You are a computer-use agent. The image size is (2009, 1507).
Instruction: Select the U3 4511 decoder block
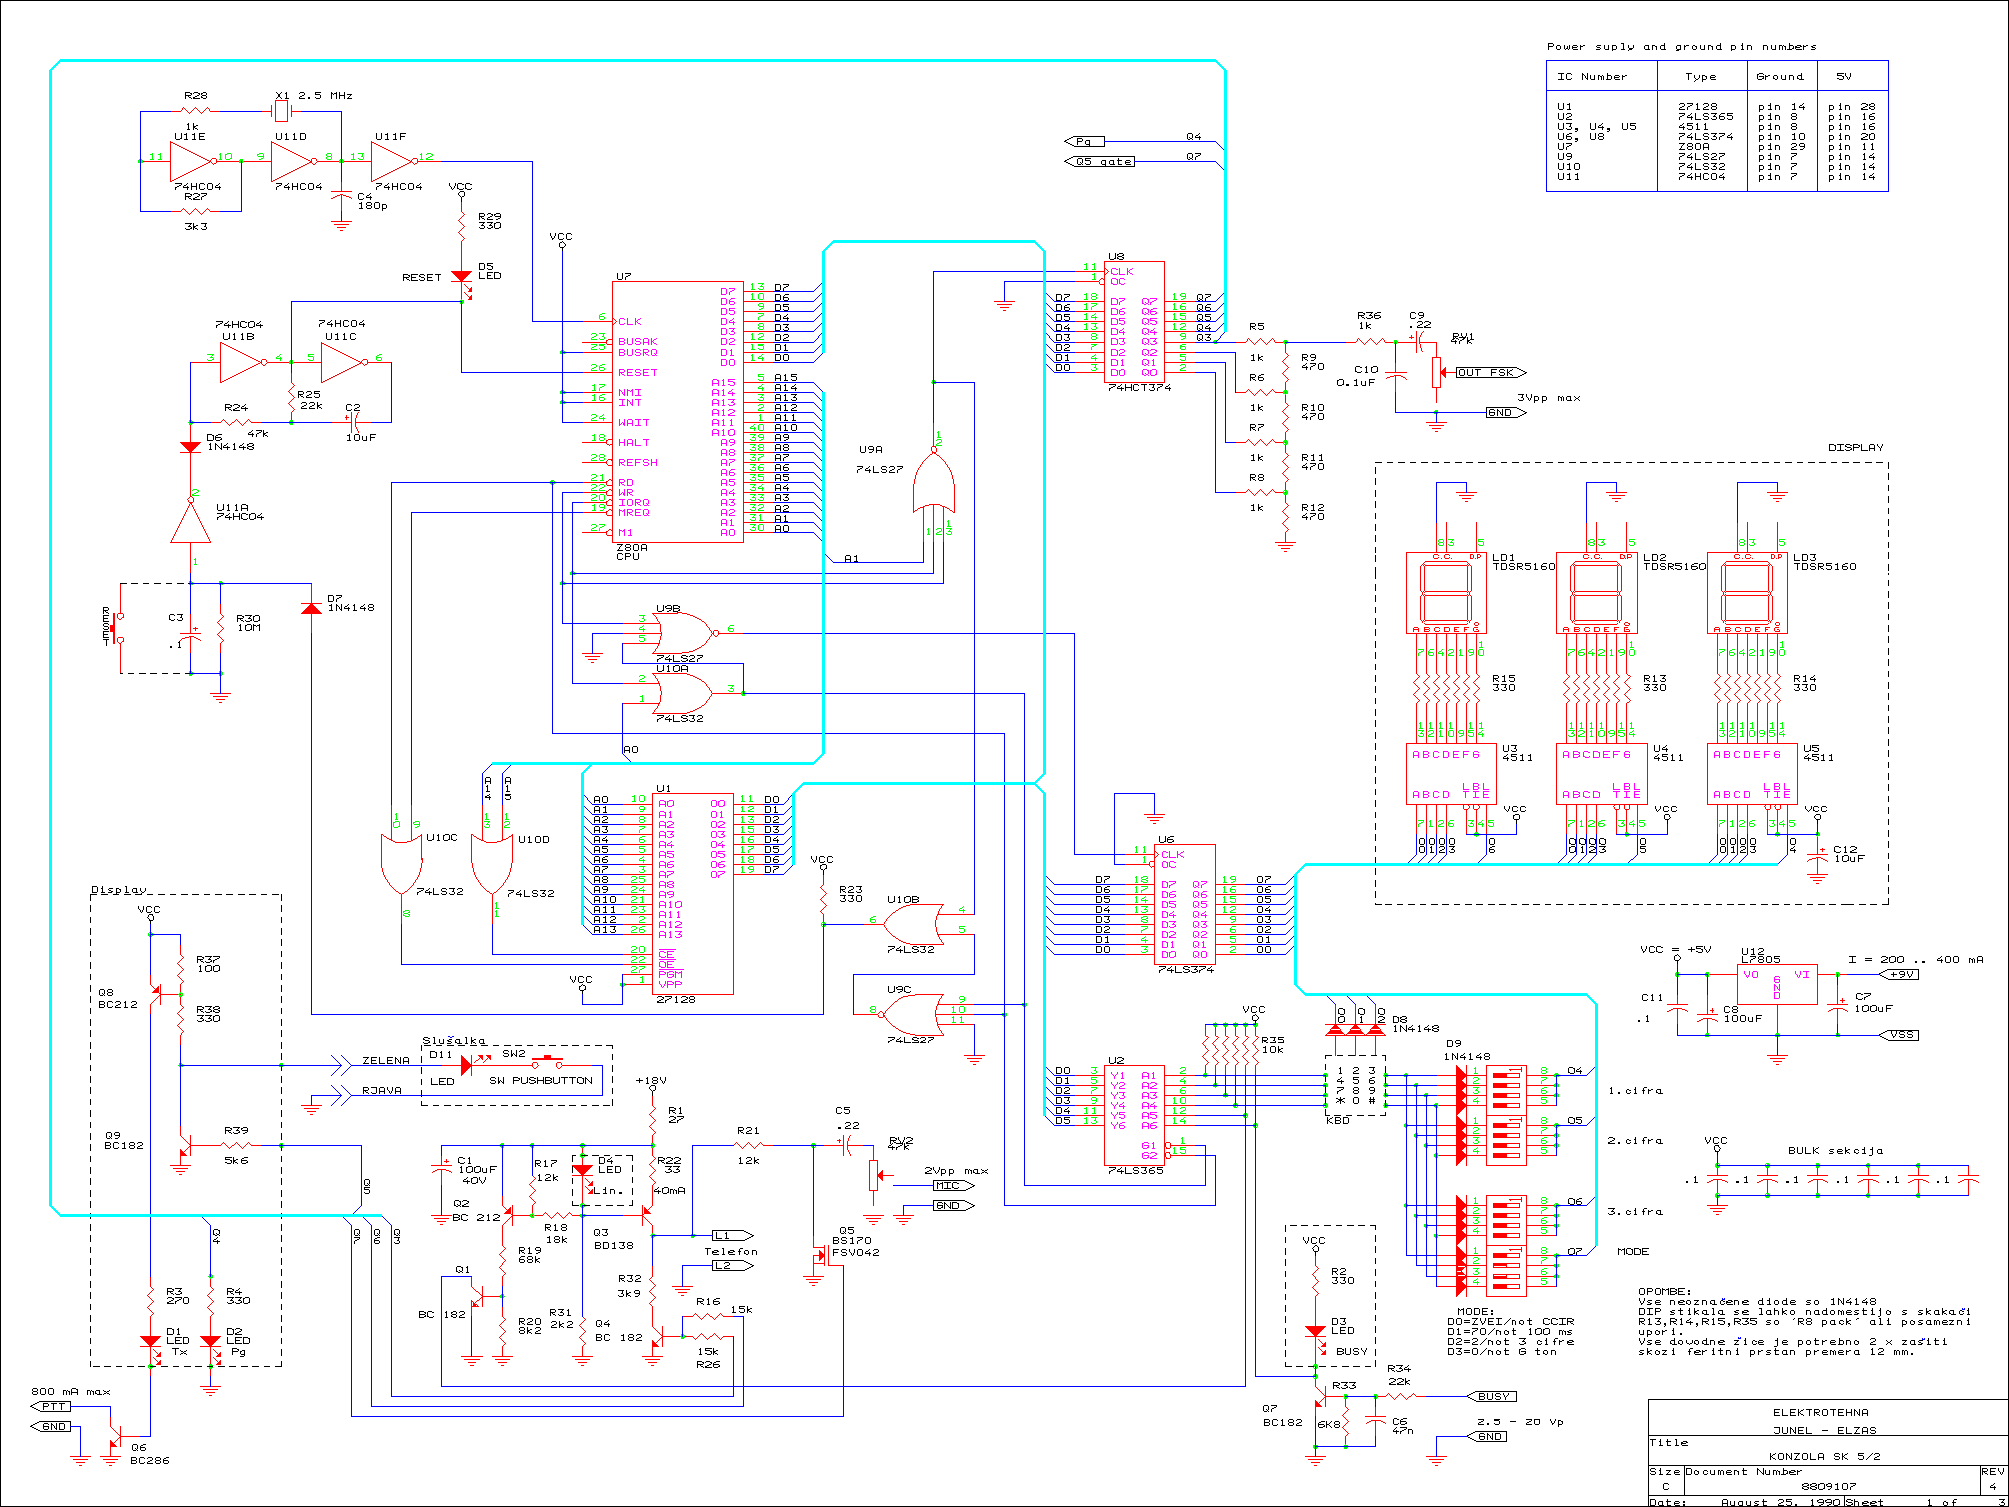(x=1451, y=773)
